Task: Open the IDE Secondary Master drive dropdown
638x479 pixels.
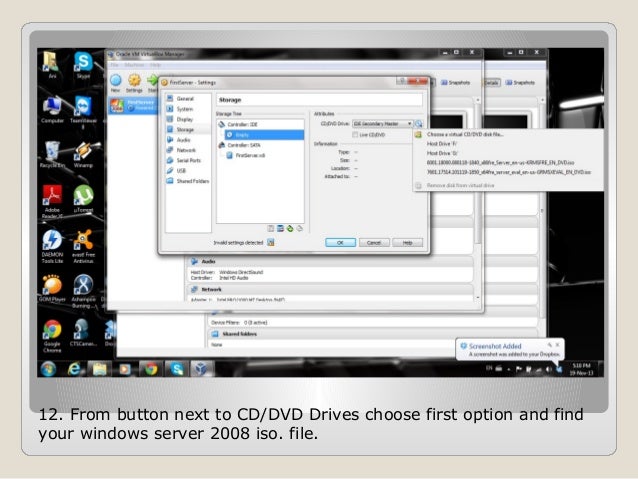Action: 382,124
